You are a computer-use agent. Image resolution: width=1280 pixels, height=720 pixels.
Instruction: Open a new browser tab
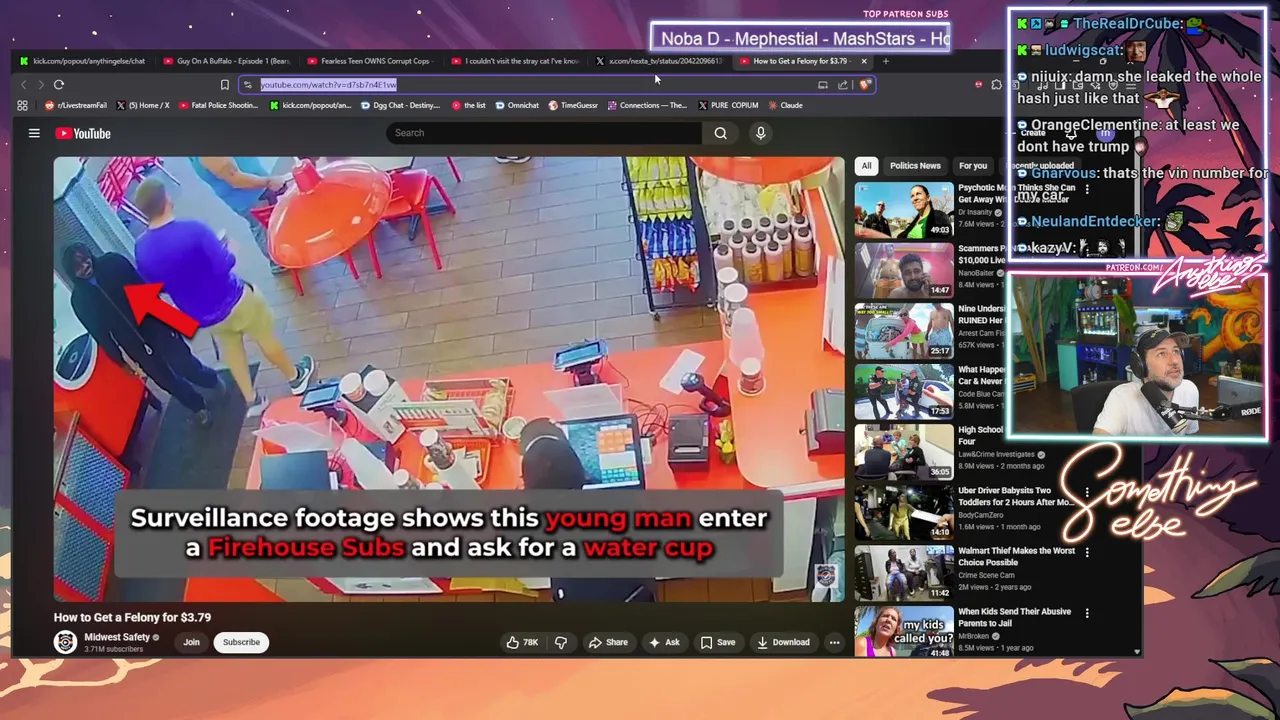886,61
